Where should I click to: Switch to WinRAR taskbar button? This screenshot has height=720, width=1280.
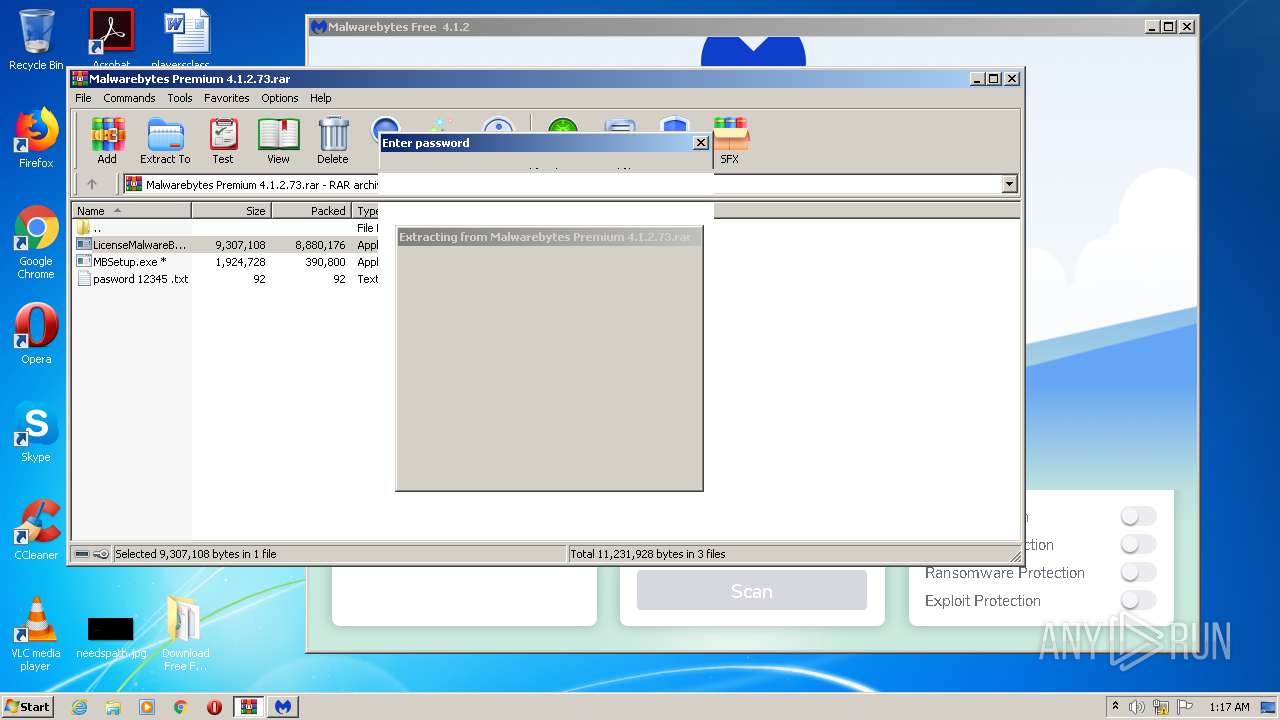249,707
